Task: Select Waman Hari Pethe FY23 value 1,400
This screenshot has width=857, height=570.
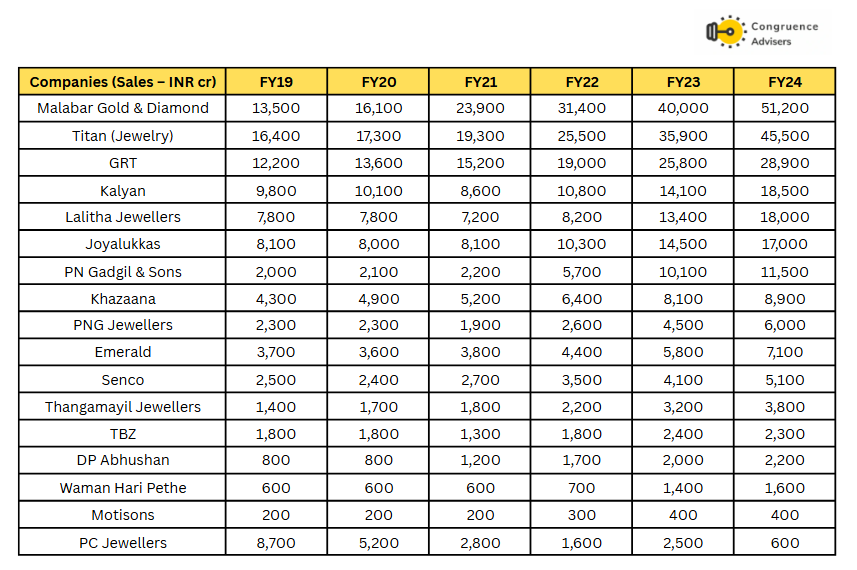Action: (683, 488)
